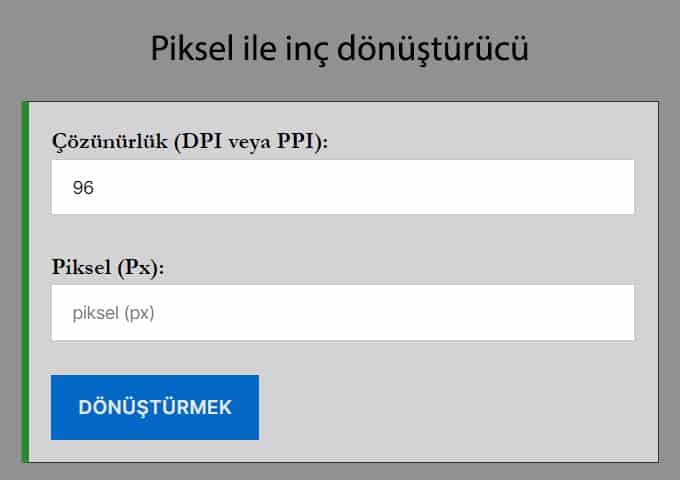
Task: Focus the Çözünürlük resolution input field
Action: point(343,187)
